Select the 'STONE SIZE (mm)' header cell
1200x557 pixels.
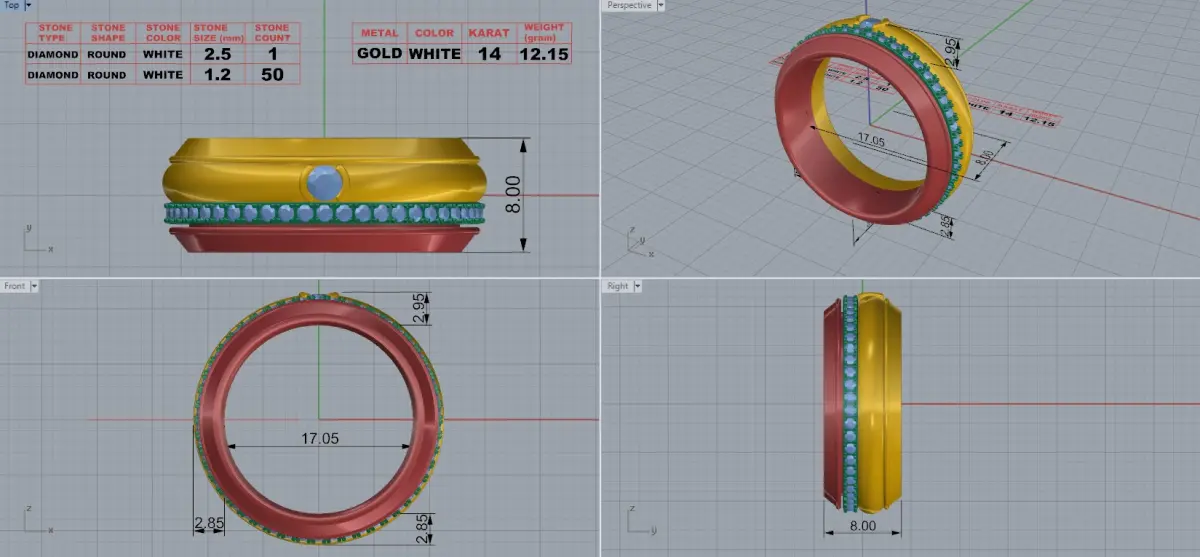tap(218, 32)
